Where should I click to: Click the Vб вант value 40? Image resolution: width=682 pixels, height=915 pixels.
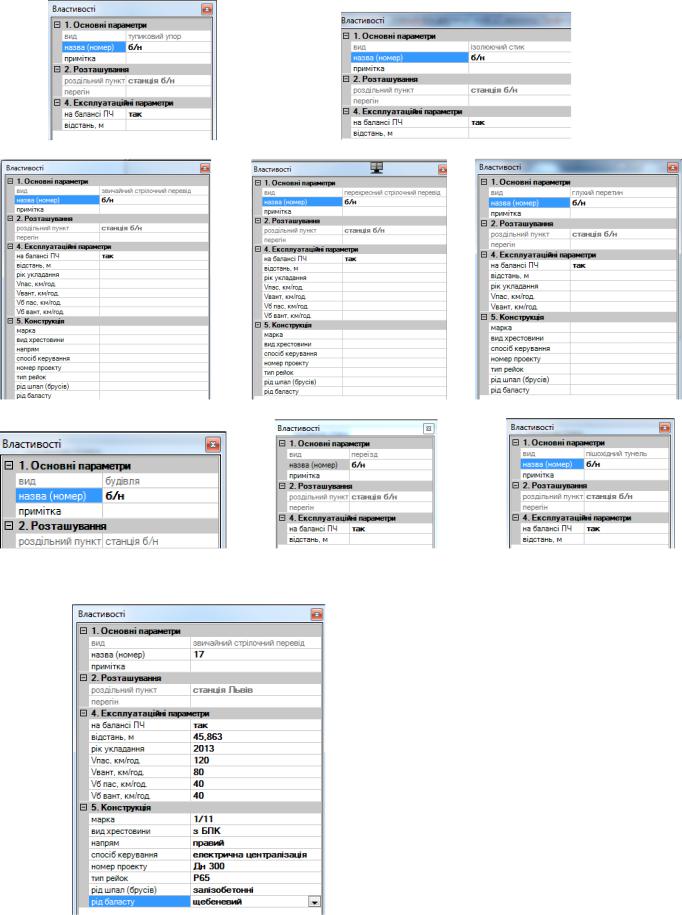pos(256,795)
